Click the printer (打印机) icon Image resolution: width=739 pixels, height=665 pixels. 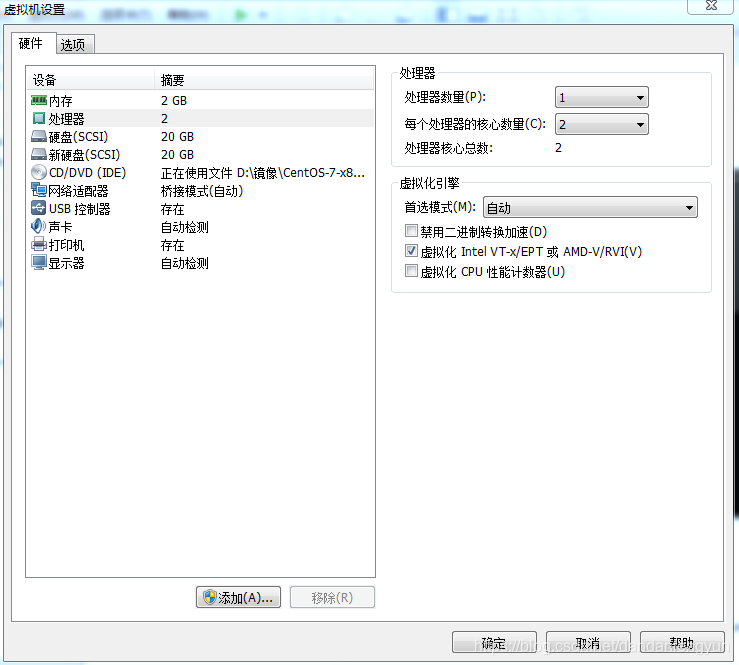[x=39, y=245]
